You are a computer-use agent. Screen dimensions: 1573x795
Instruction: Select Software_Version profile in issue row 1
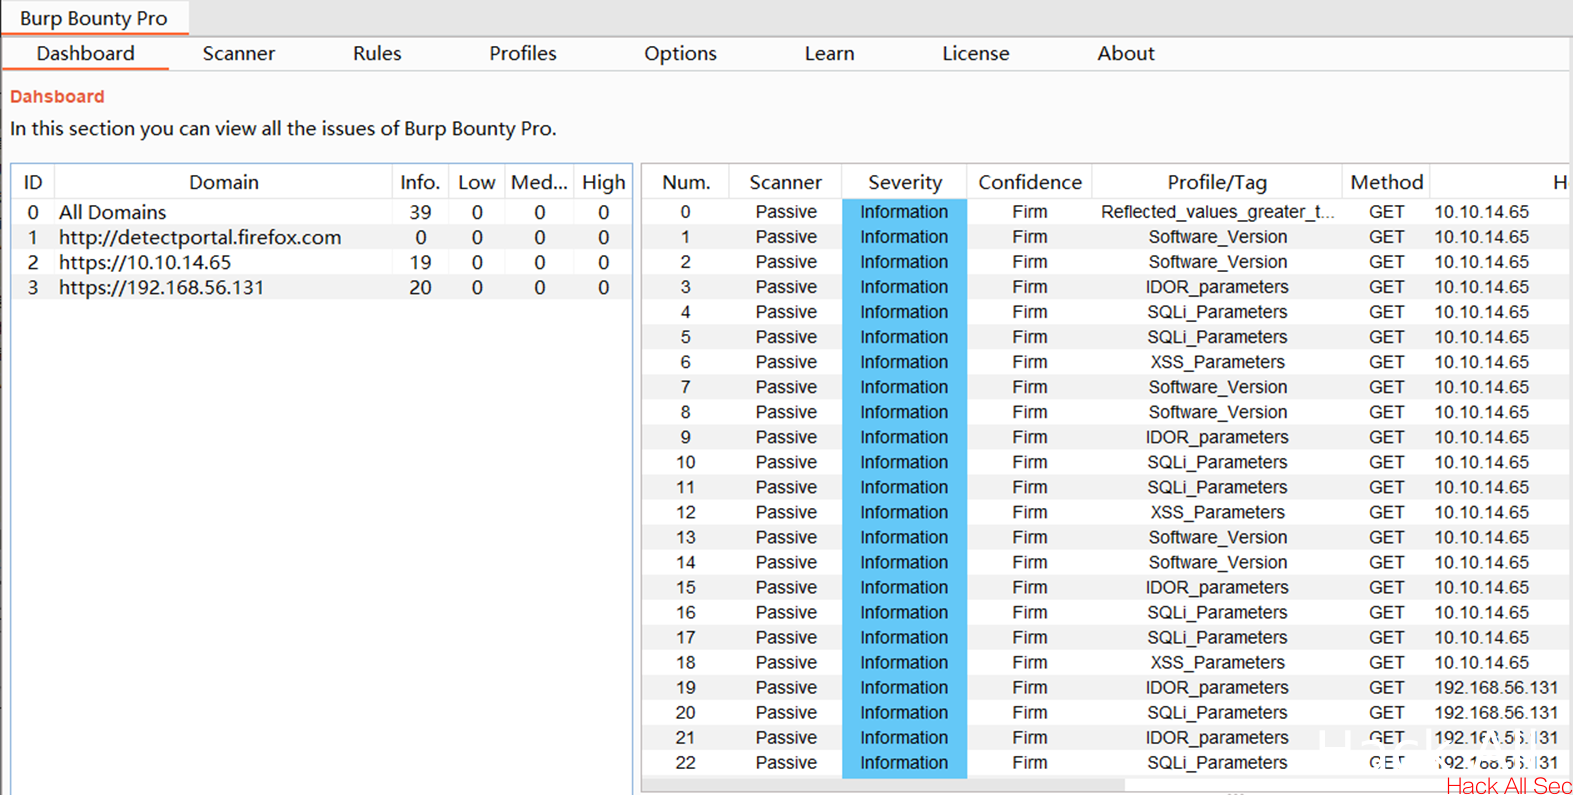(x=1217, y=237)
